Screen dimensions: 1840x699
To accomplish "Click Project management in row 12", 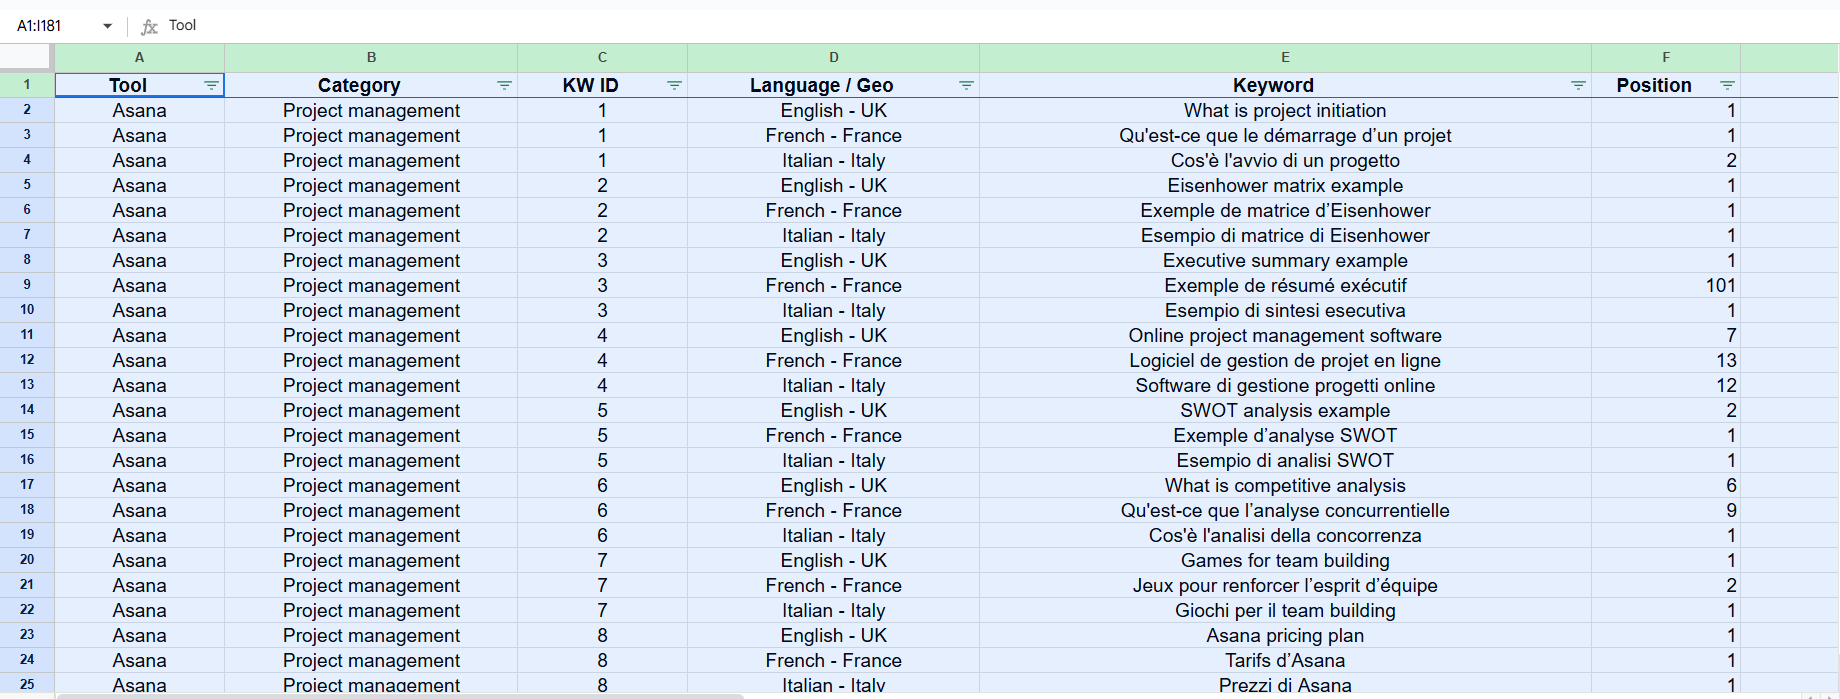I will point(371,360).
